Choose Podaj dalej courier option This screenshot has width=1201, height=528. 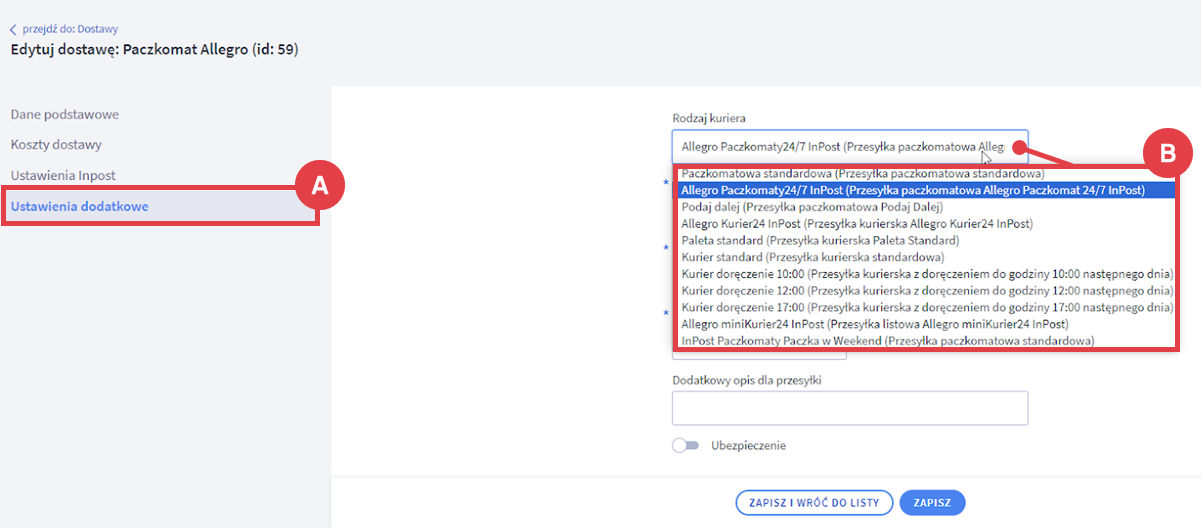pyautogui.click(x=925, y=206)
